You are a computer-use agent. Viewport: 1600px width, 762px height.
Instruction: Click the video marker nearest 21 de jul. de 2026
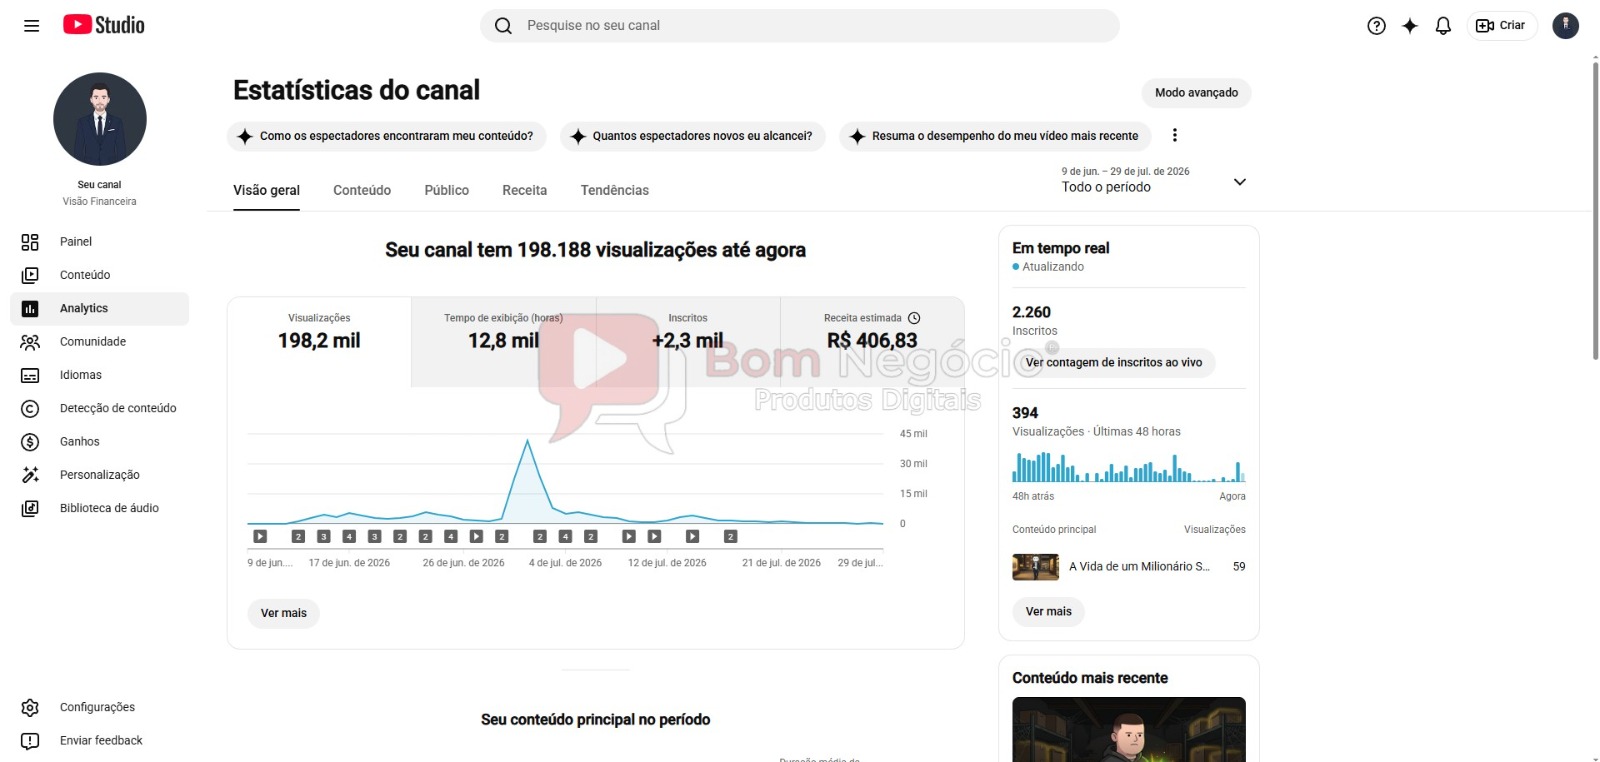[x=730, y=537]
